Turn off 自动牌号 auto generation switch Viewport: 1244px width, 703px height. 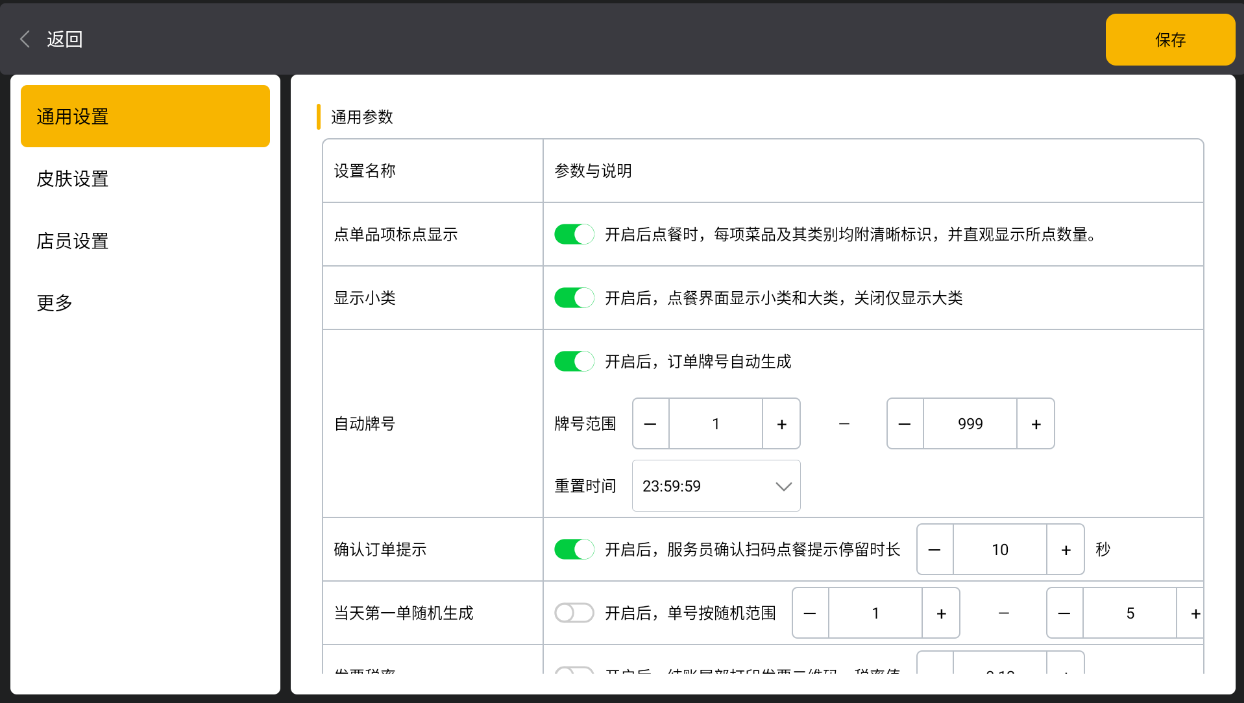click(574, 361)
